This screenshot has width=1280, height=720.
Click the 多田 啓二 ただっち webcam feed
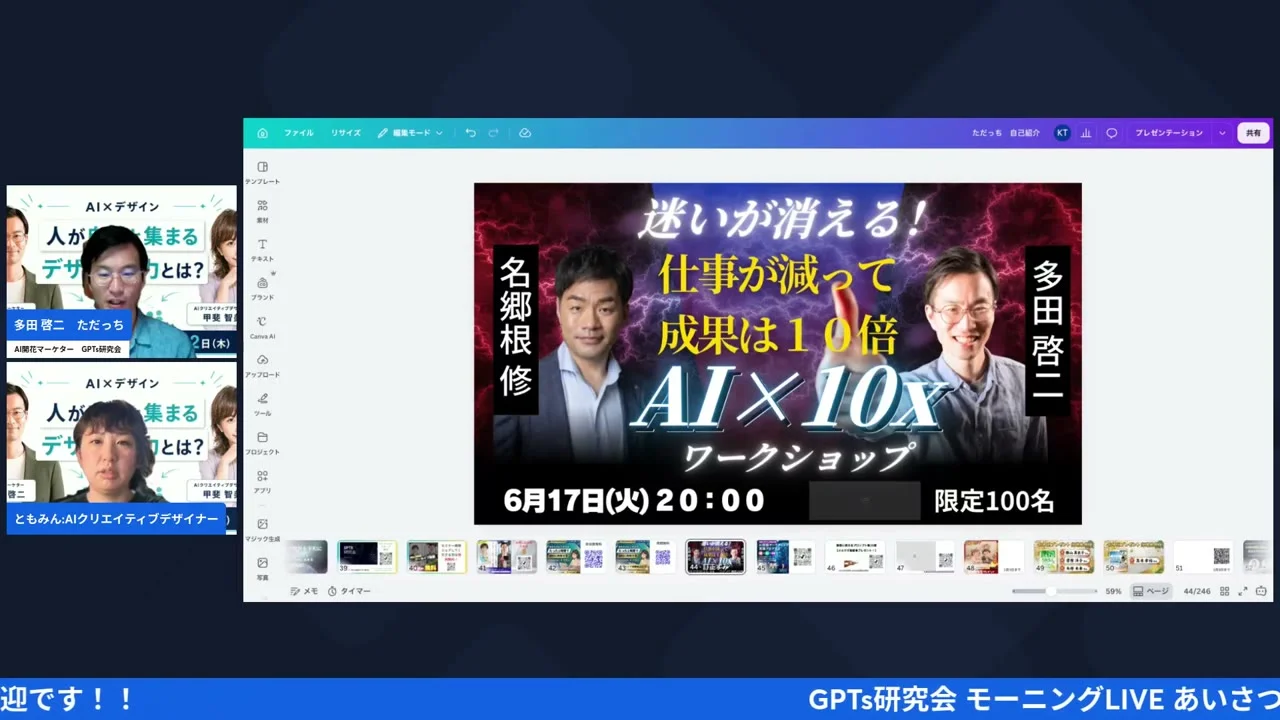coord(122,272)
